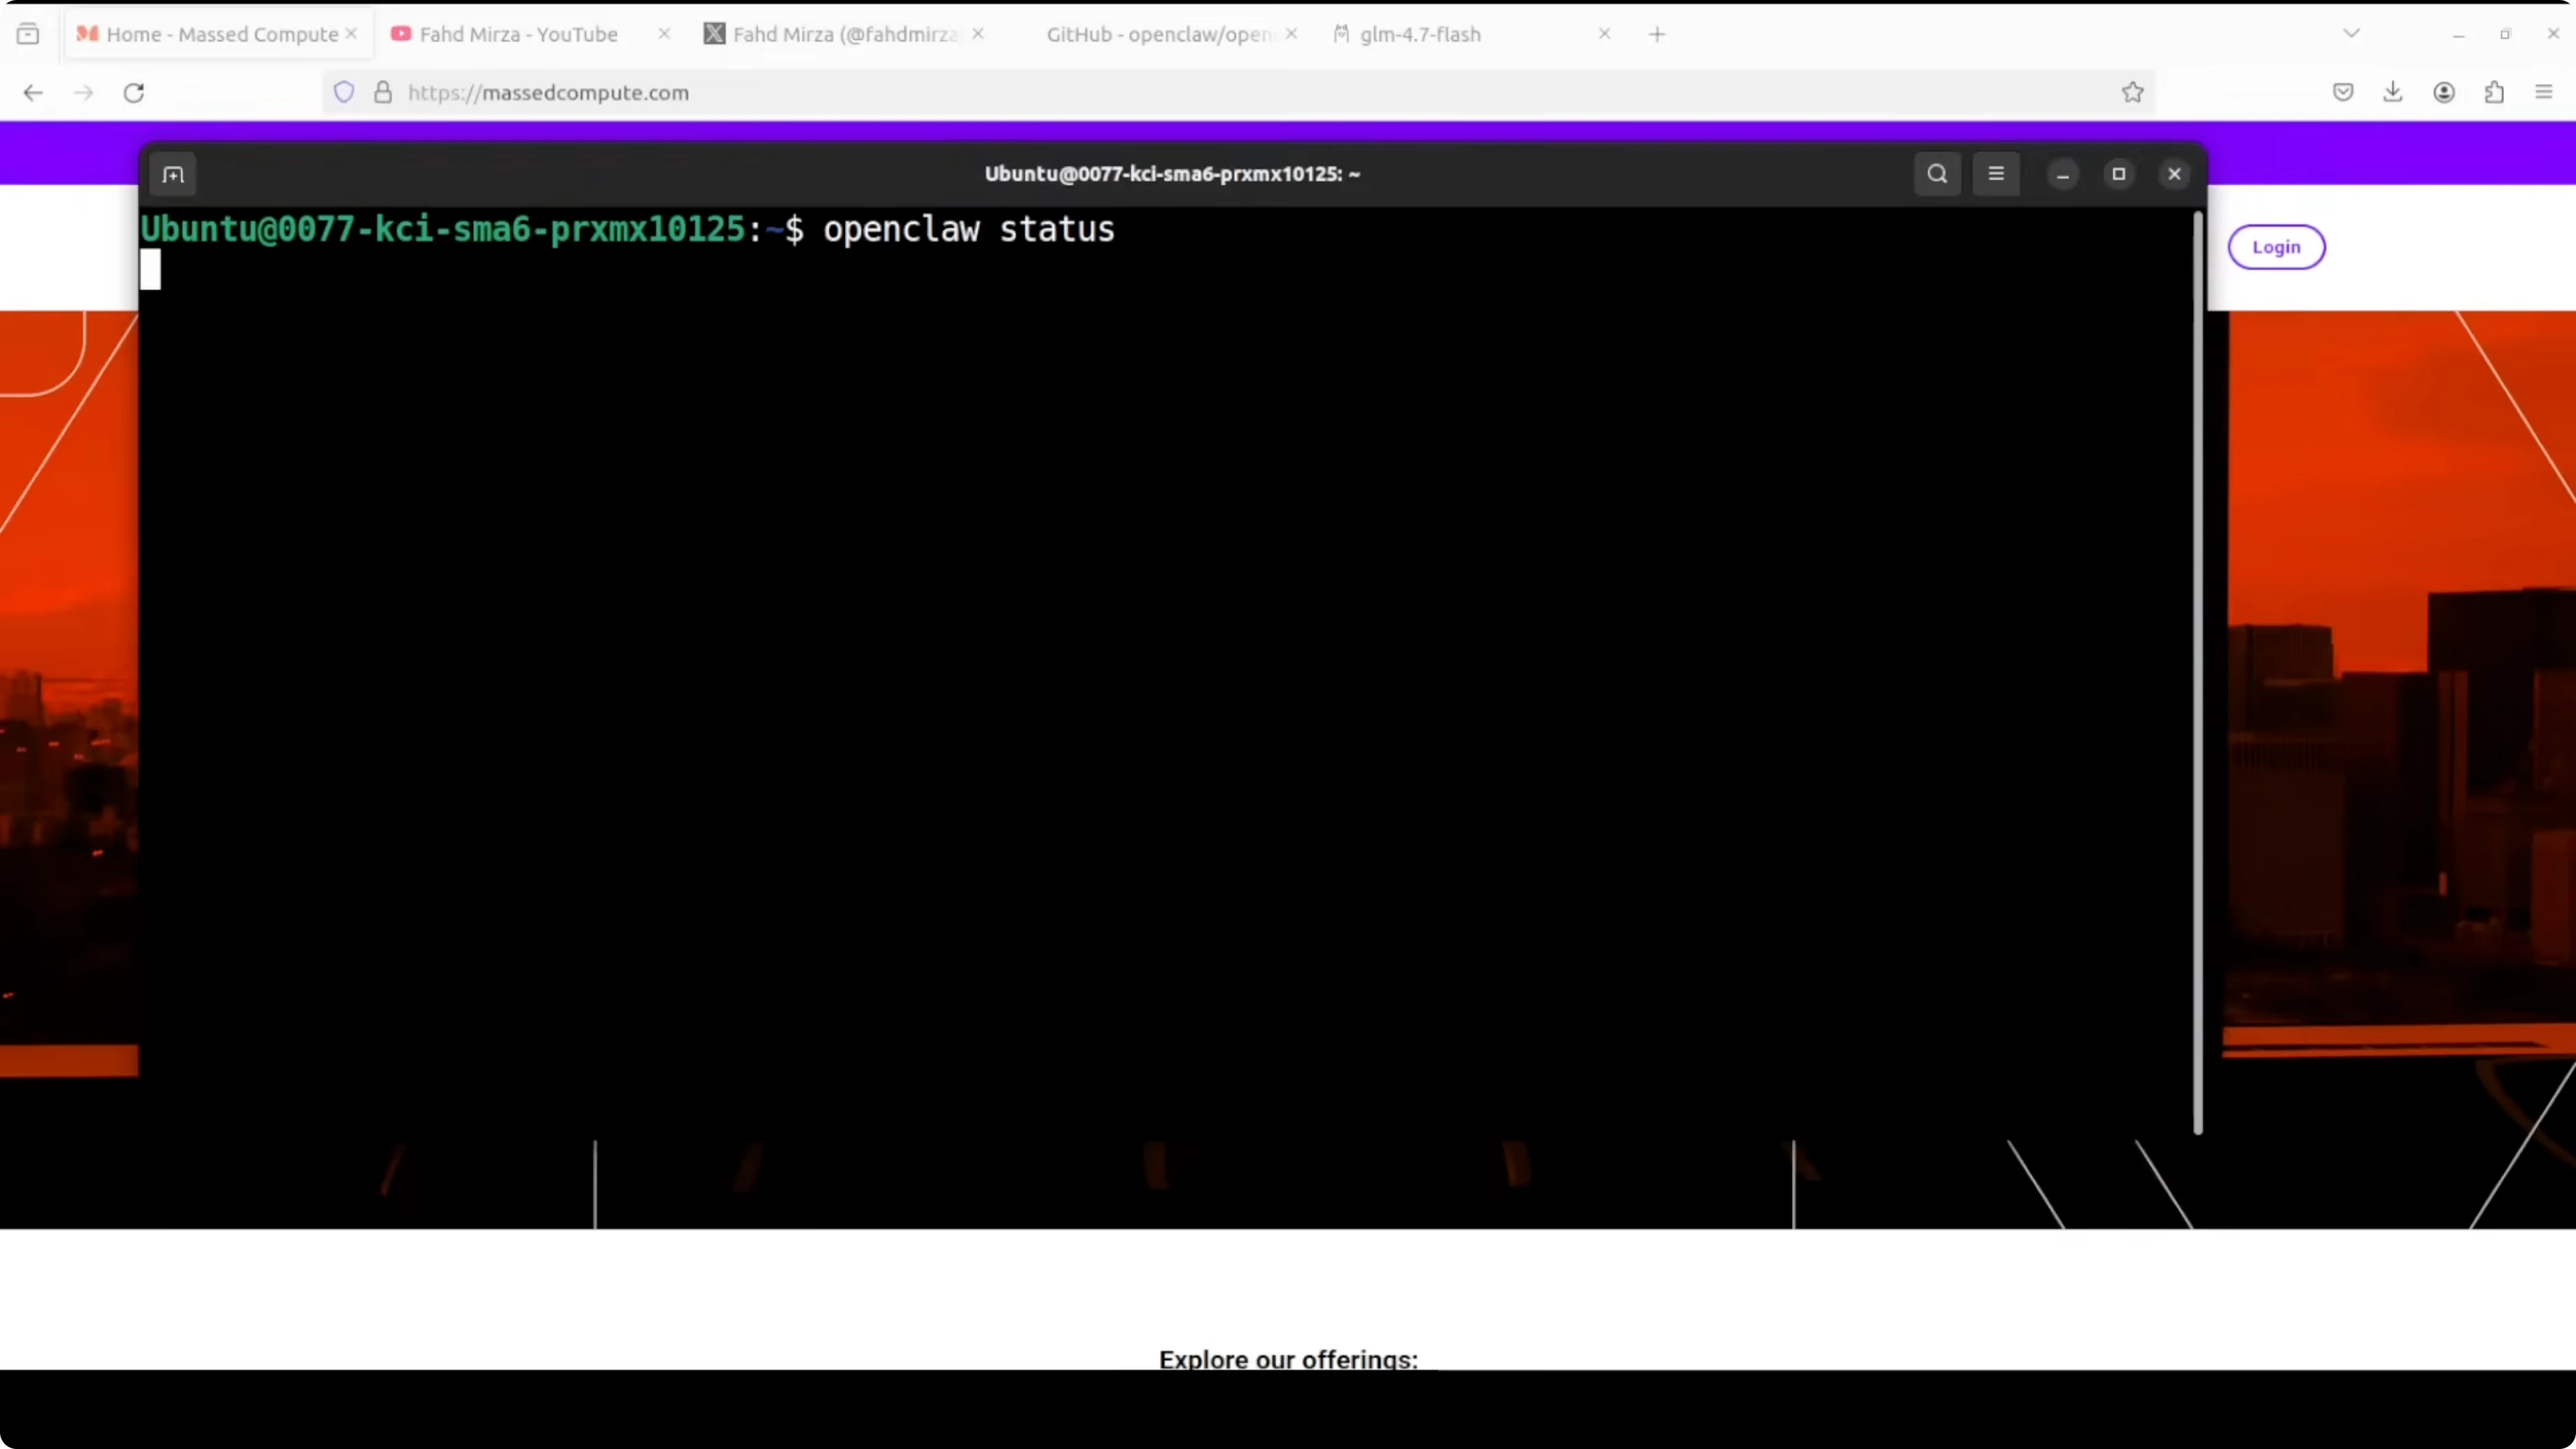Viewport: 2576px width, 1449px height.
Task: Switch to the Fahd Mirza - YouTube tab
Action: pyautogui.click(x=518, y=34)
